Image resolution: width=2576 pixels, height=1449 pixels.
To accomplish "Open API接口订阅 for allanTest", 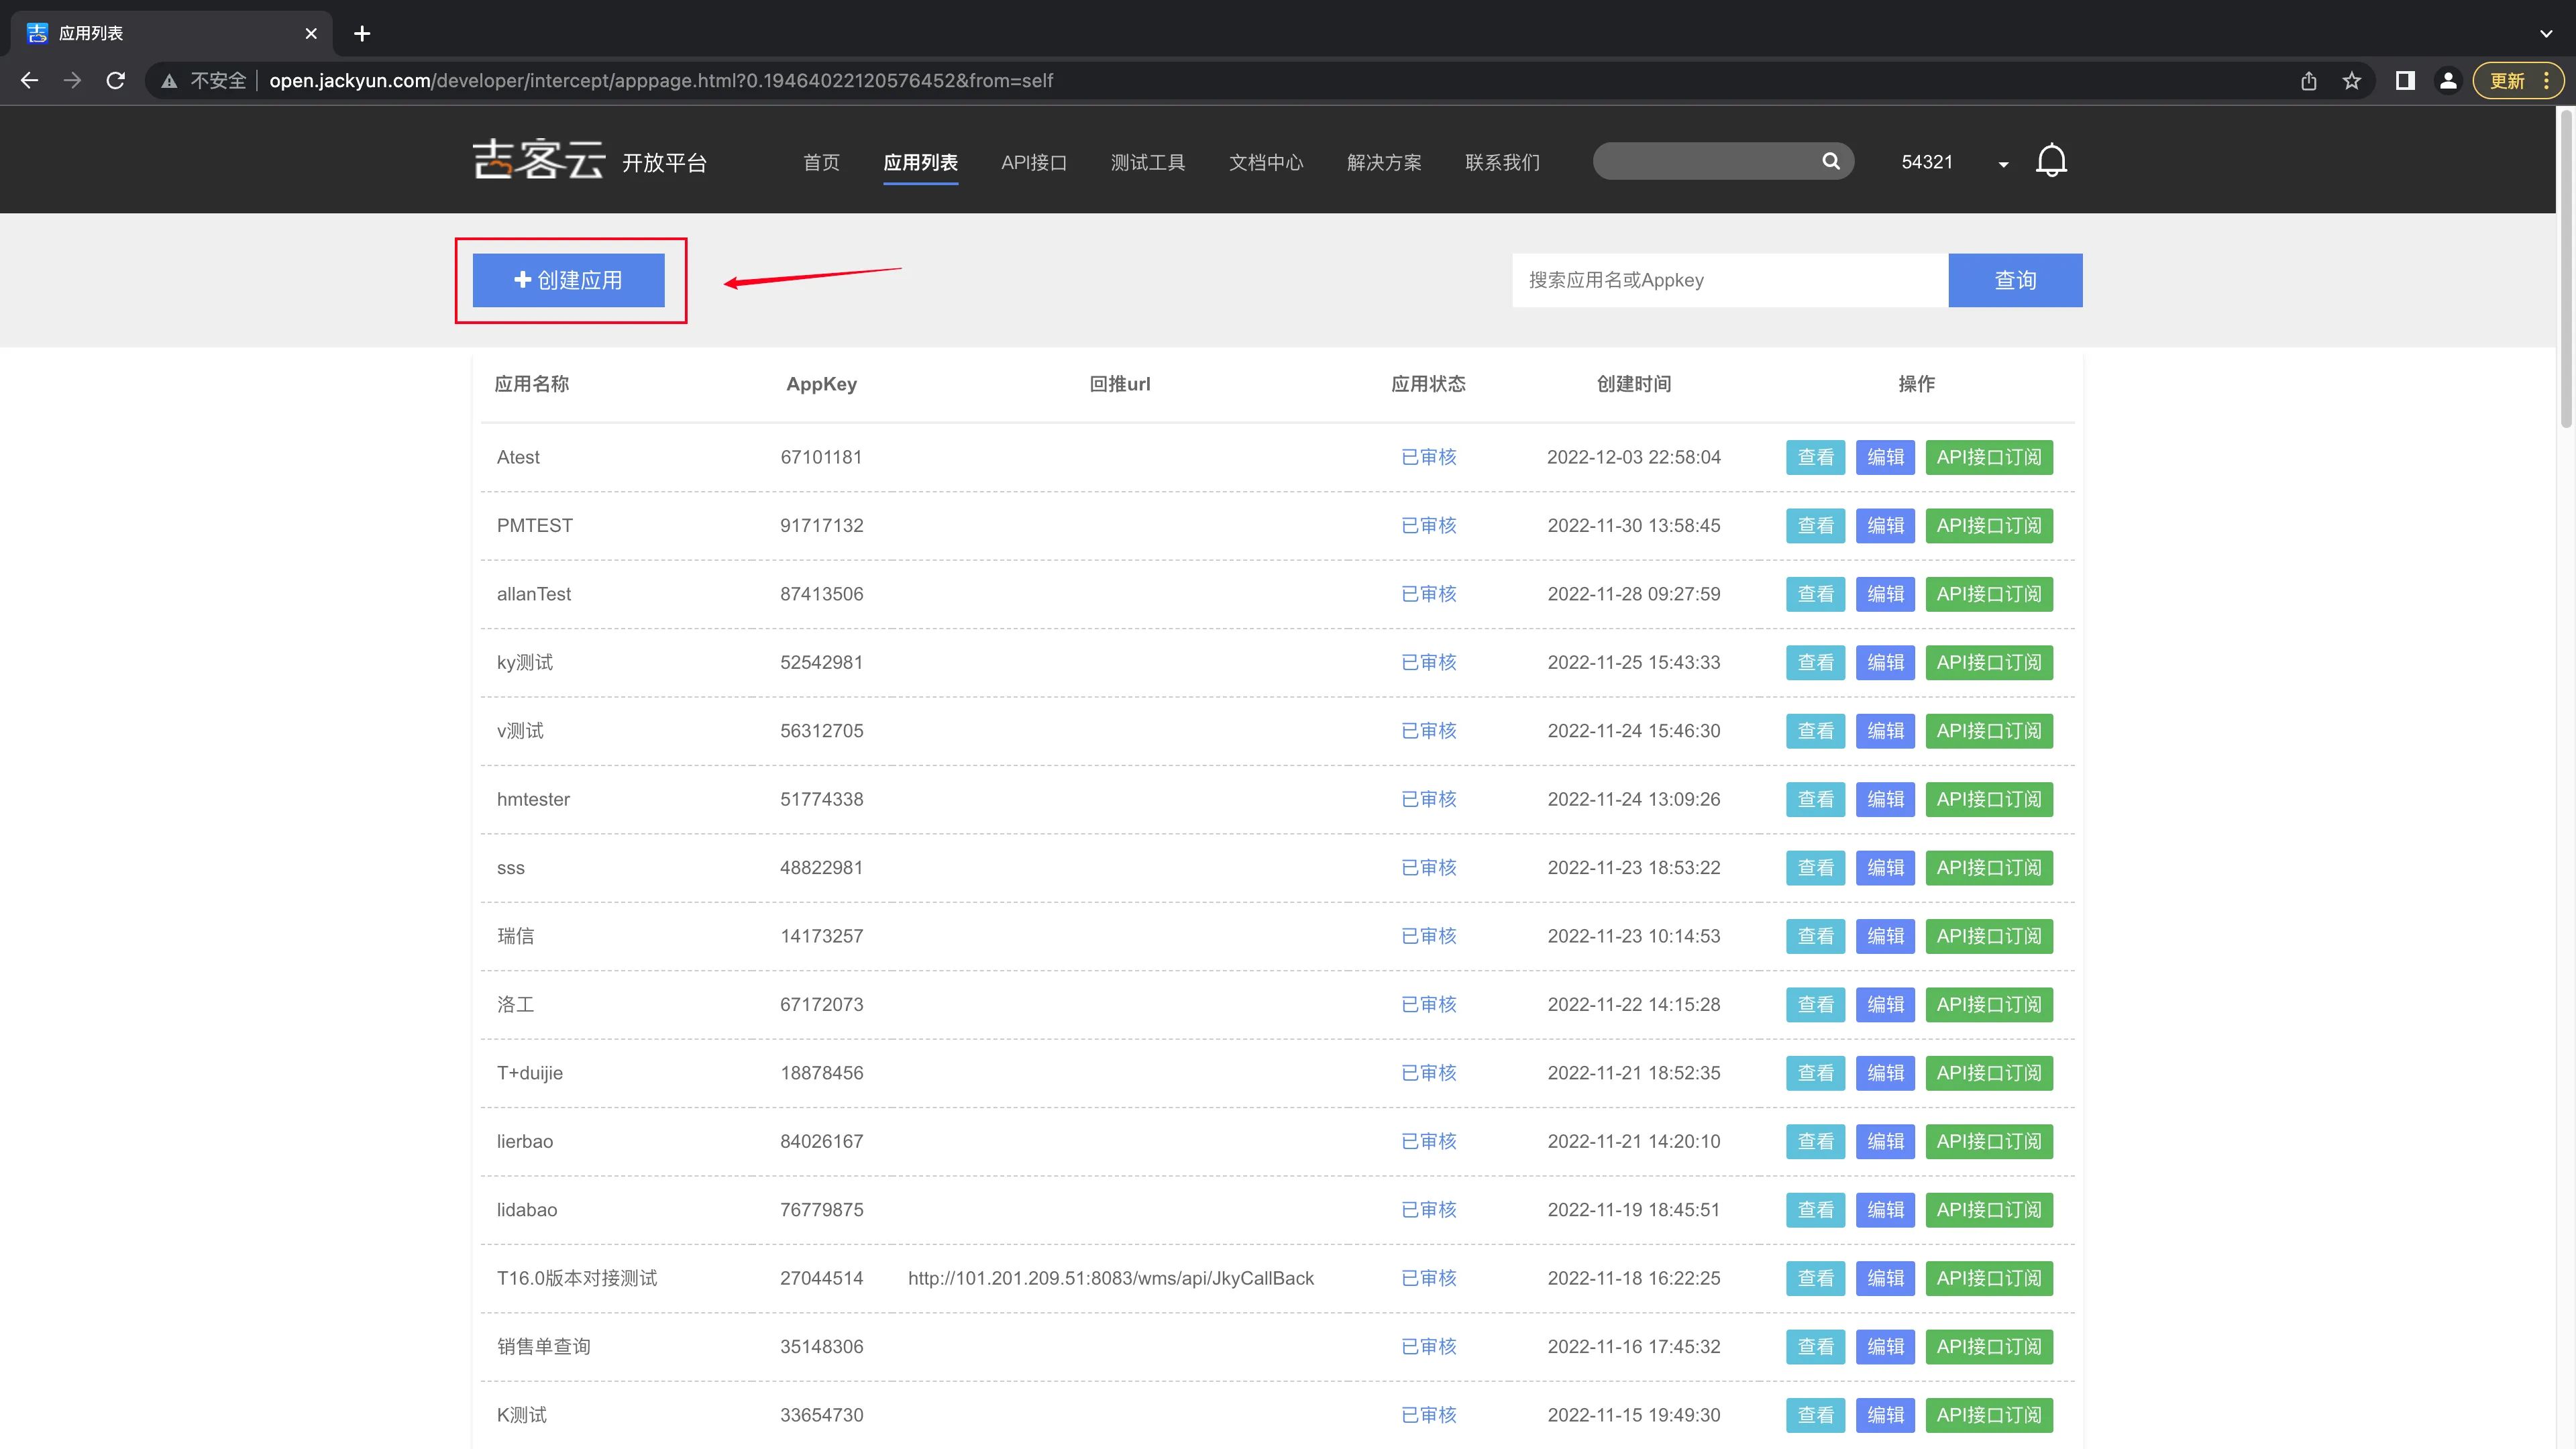I will tap(1989, 594).
